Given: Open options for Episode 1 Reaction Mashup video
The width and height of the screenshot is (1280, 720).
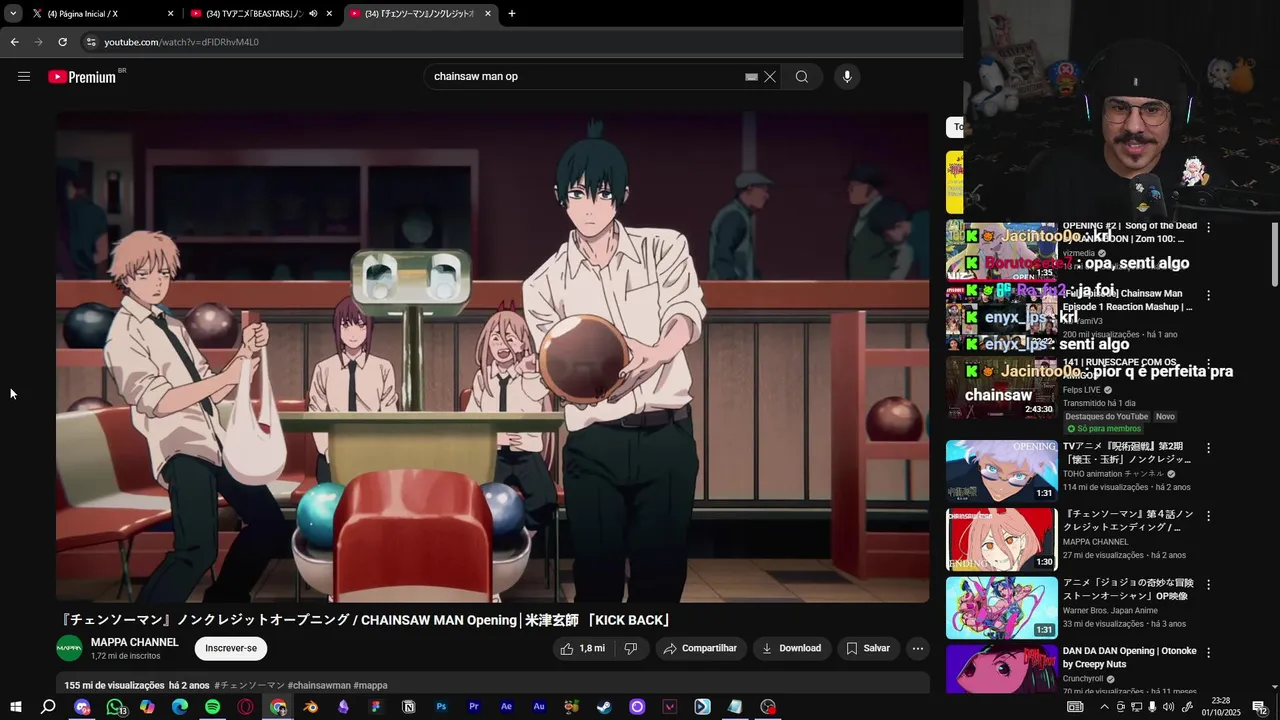Looking at the screenshot, I should click(1208, 295).
